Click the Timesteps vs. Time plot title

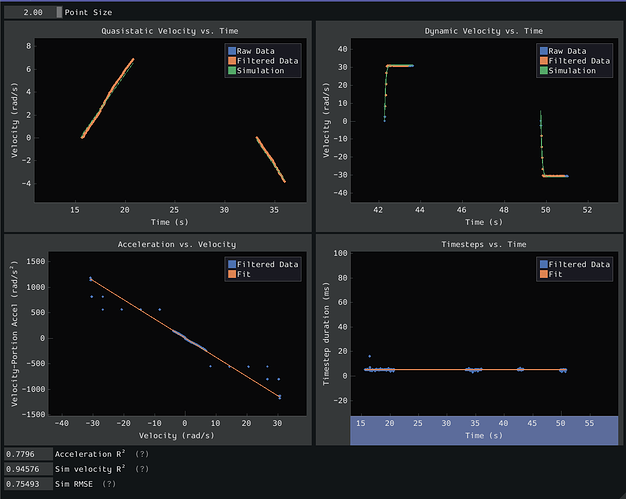click(x=483, y=244)
